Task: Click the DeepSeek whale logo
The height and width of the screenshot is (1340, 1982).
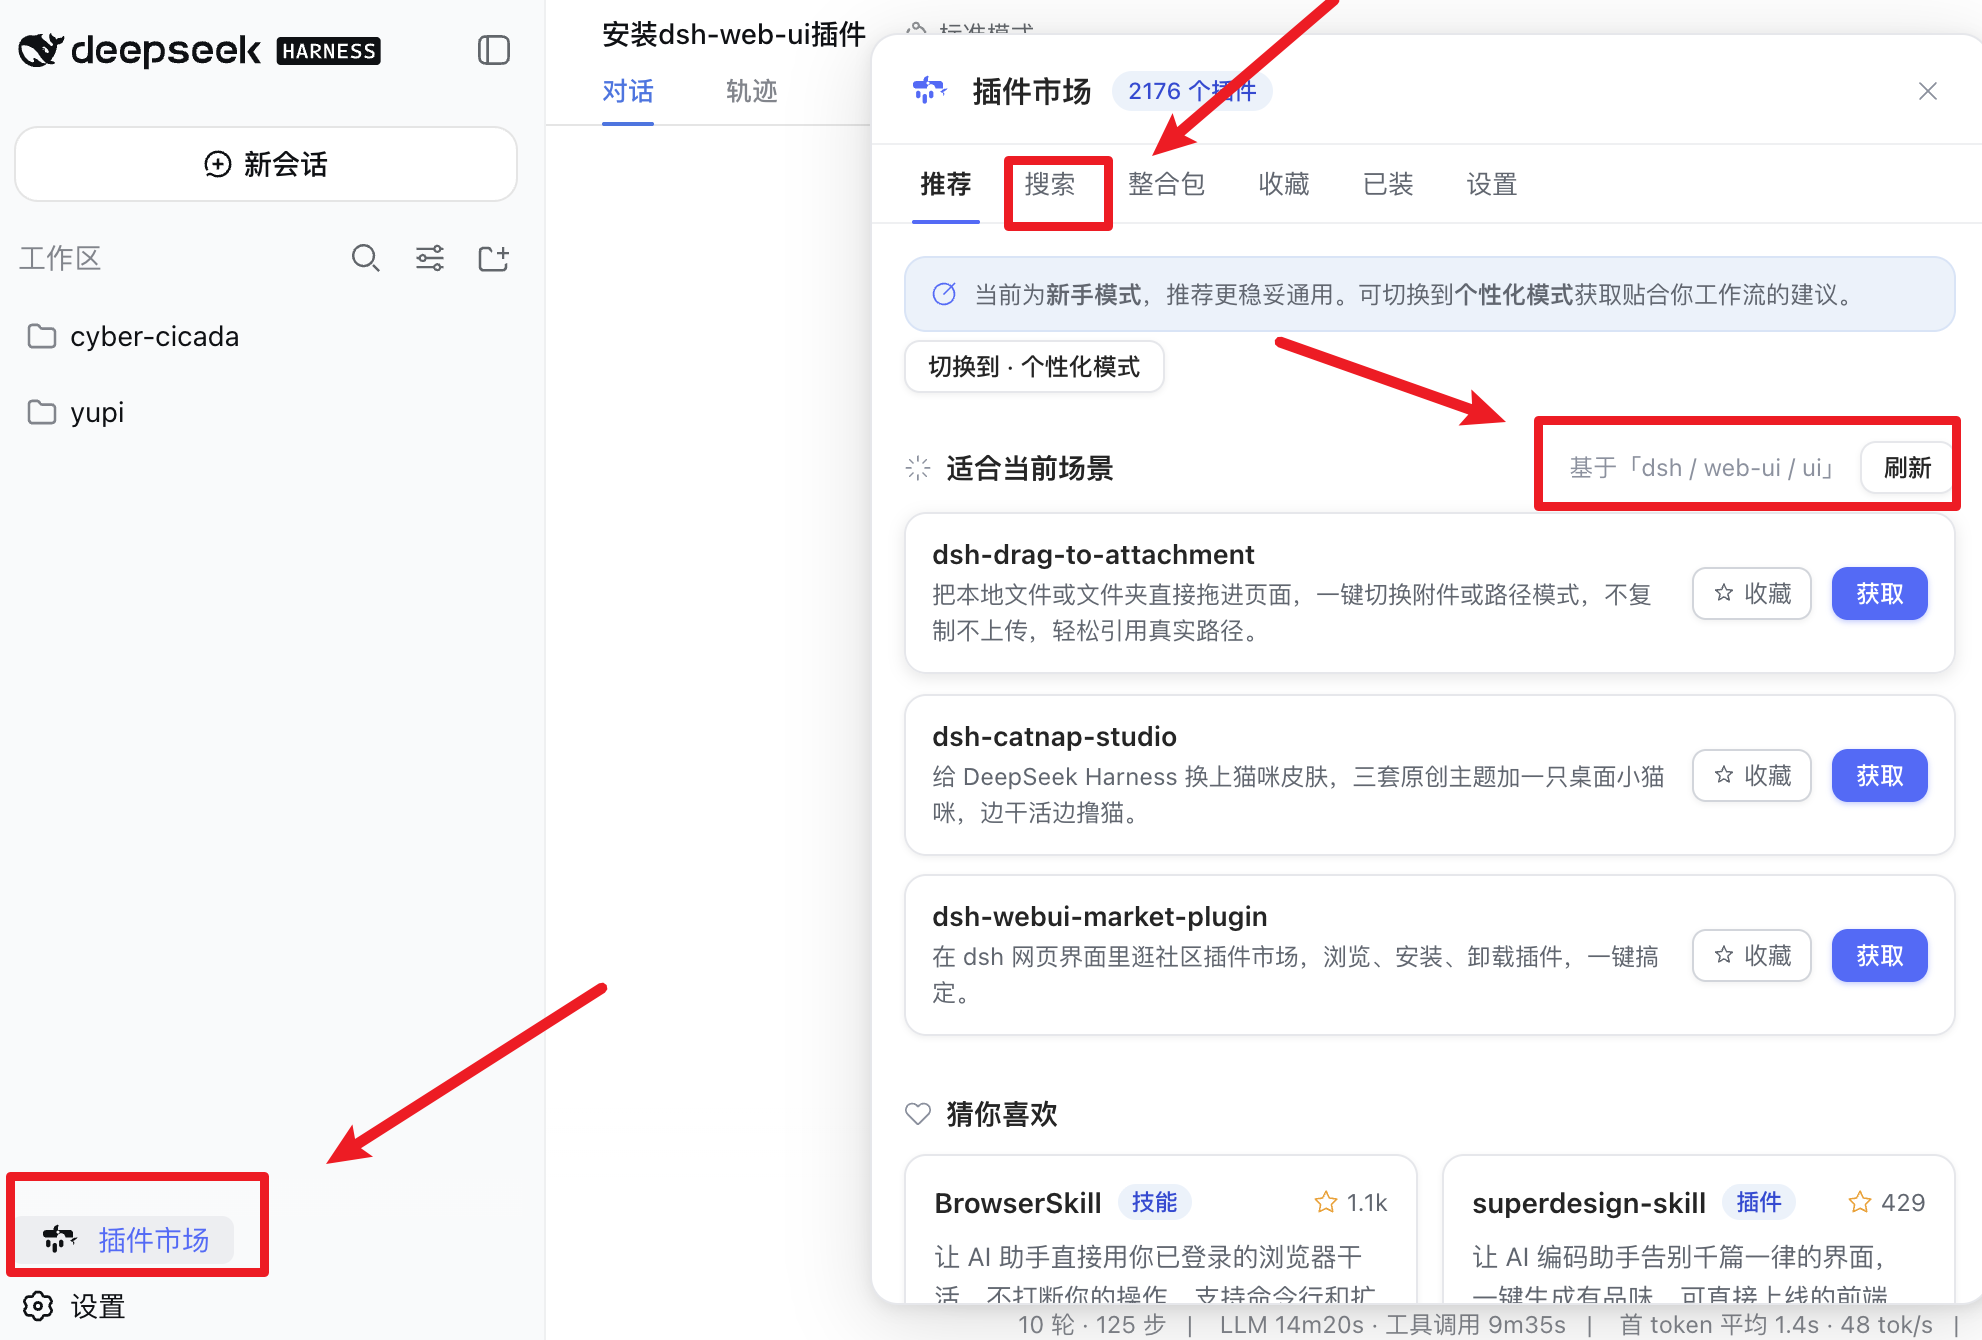Action: click(41, 50)
